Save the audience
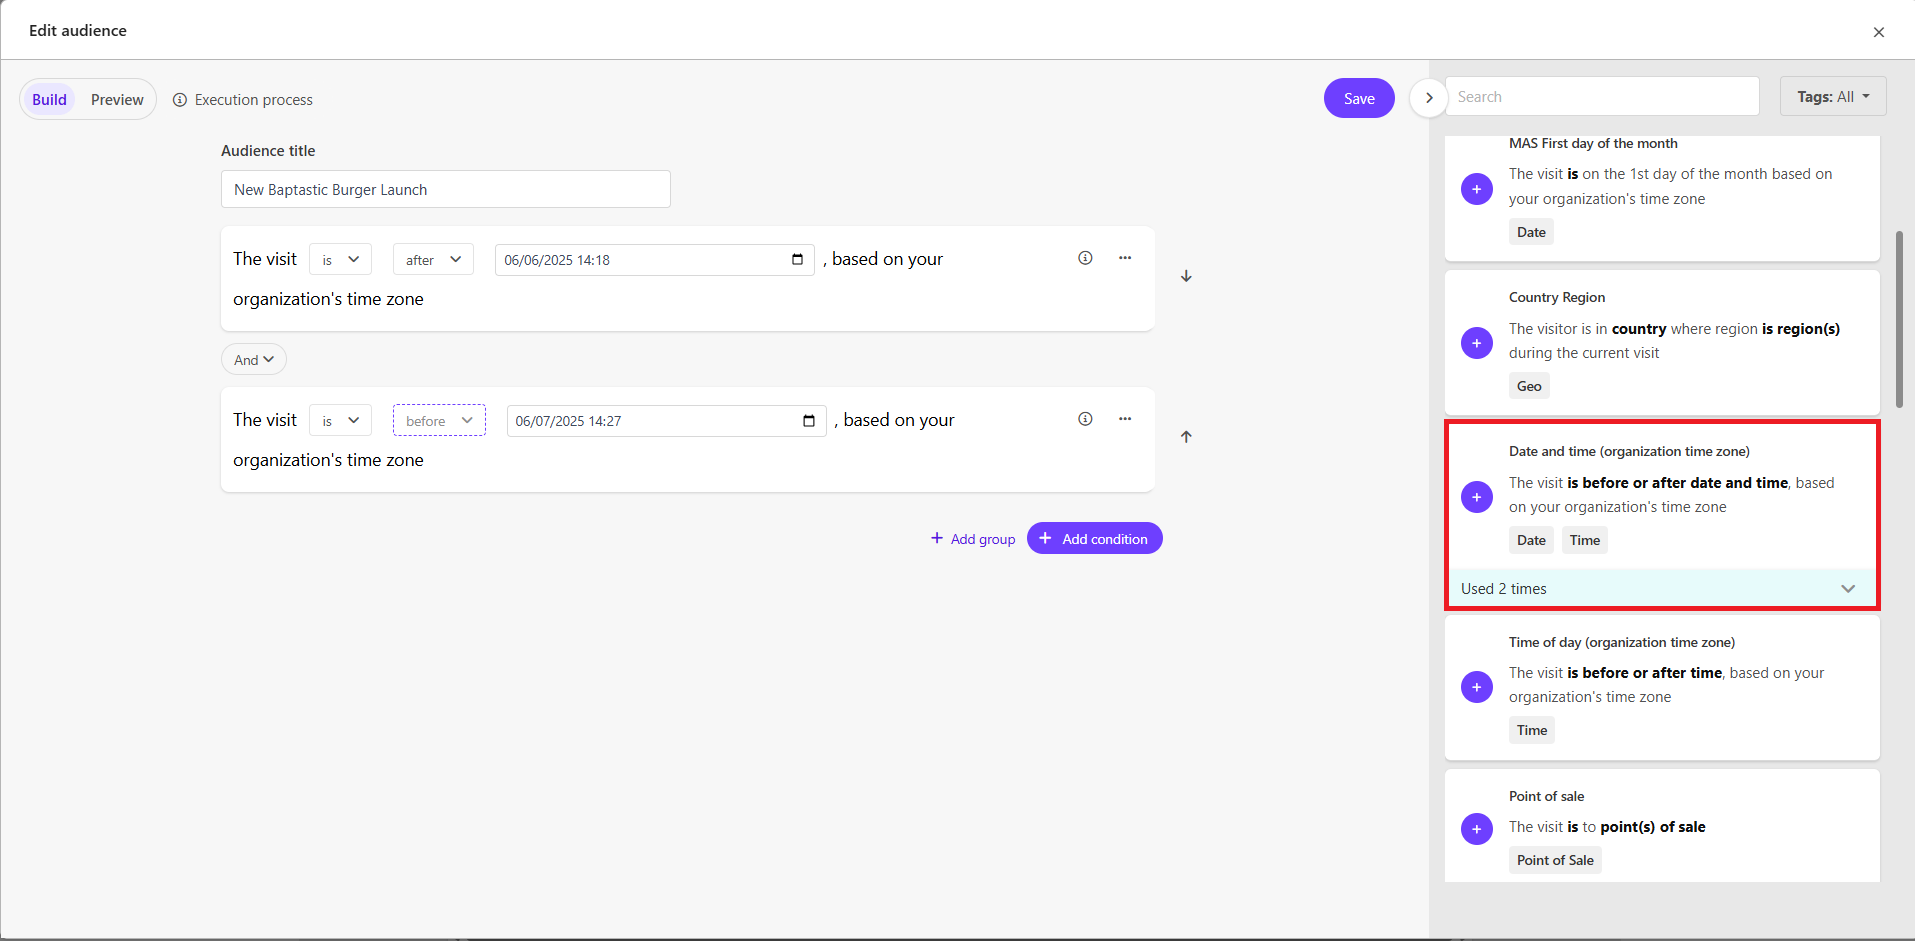1915x941 pixels. point(1358,98)
